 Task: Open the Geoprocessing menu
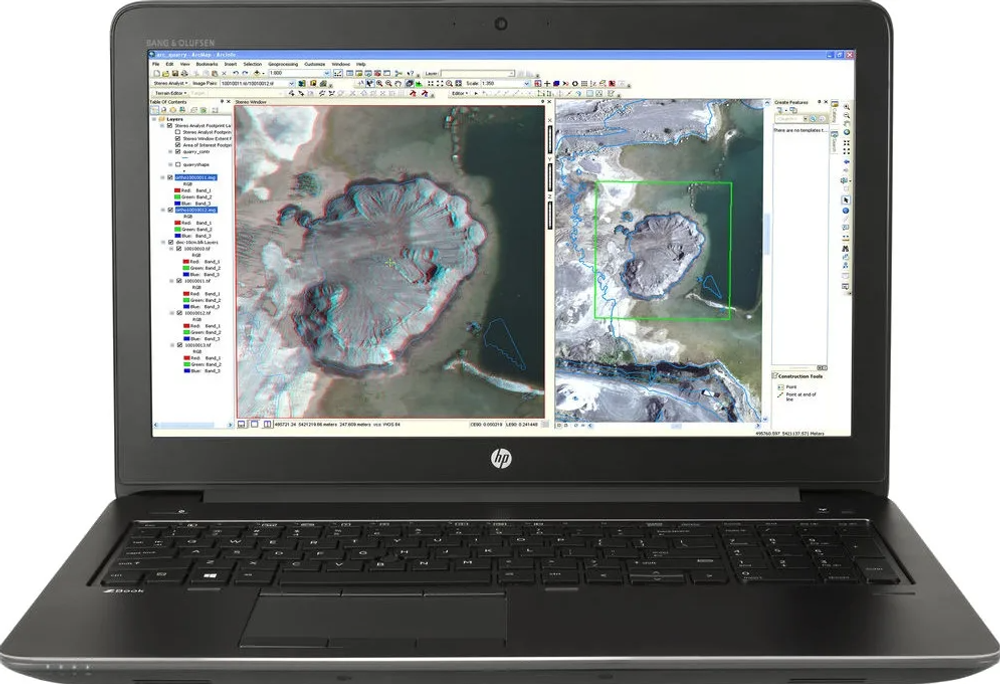(x=283, y=63)
